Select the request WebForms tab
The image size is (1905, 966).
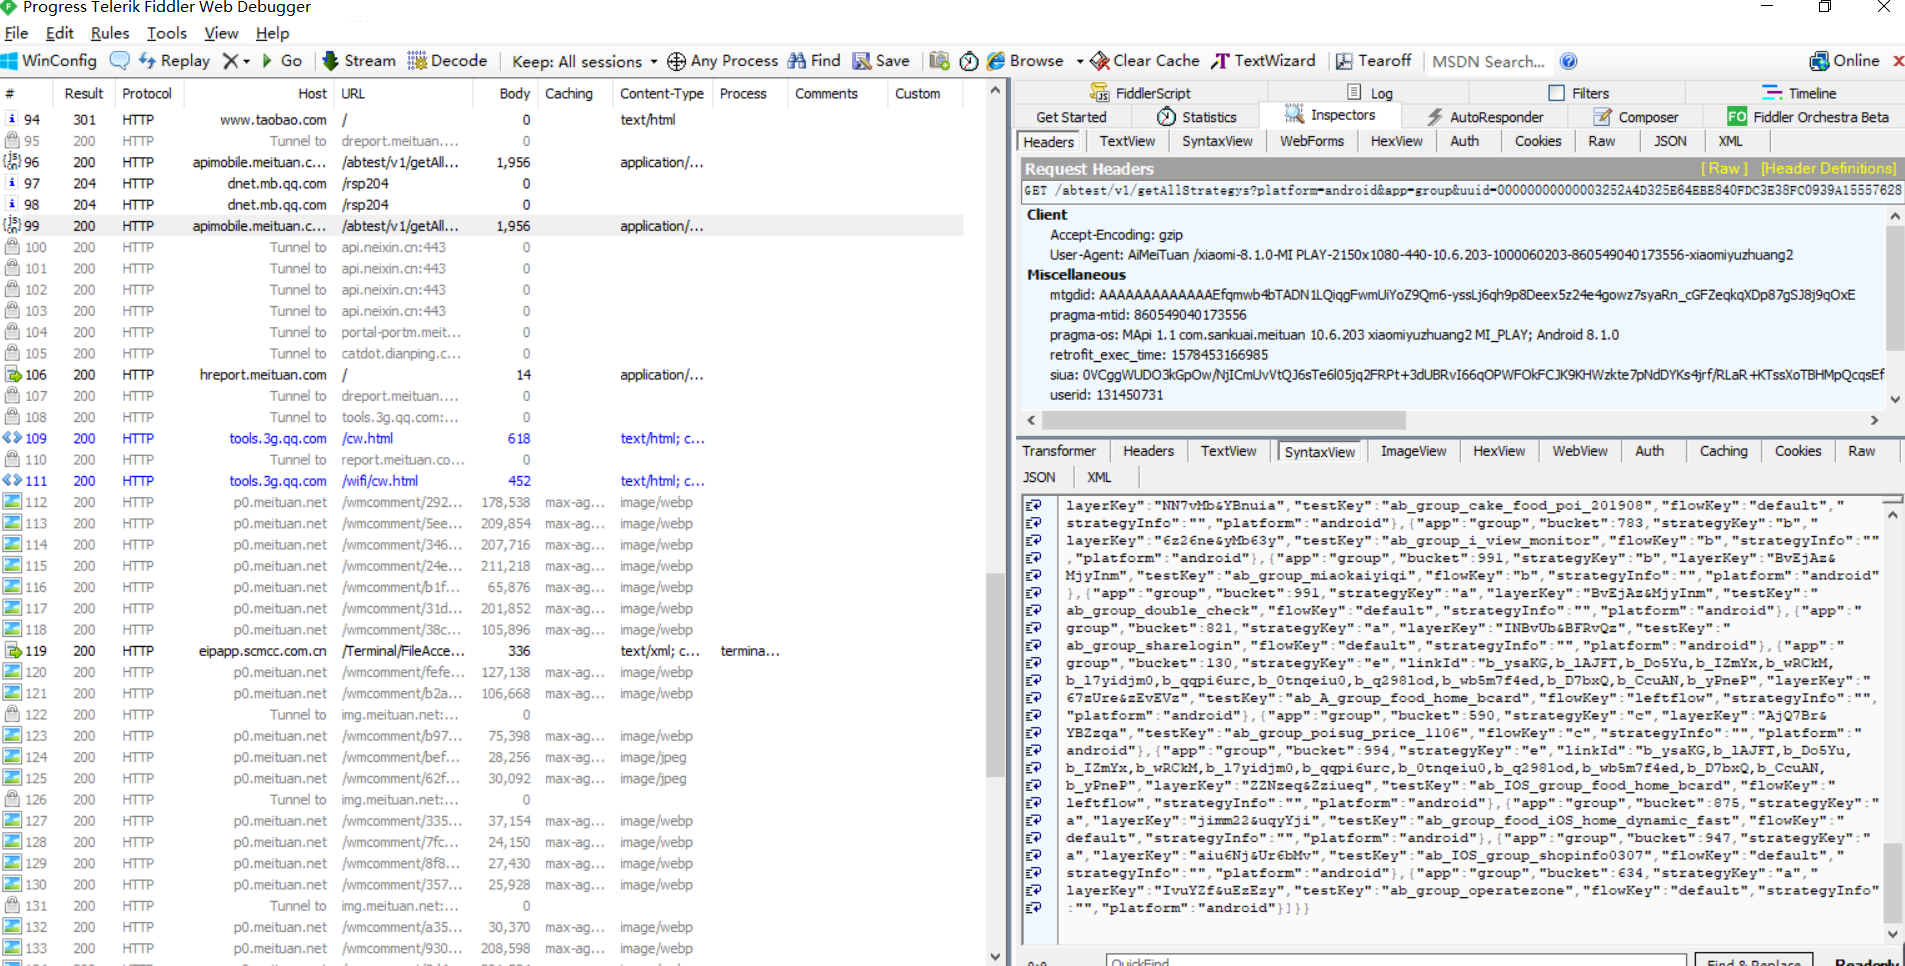click(x=1311, y=141)
